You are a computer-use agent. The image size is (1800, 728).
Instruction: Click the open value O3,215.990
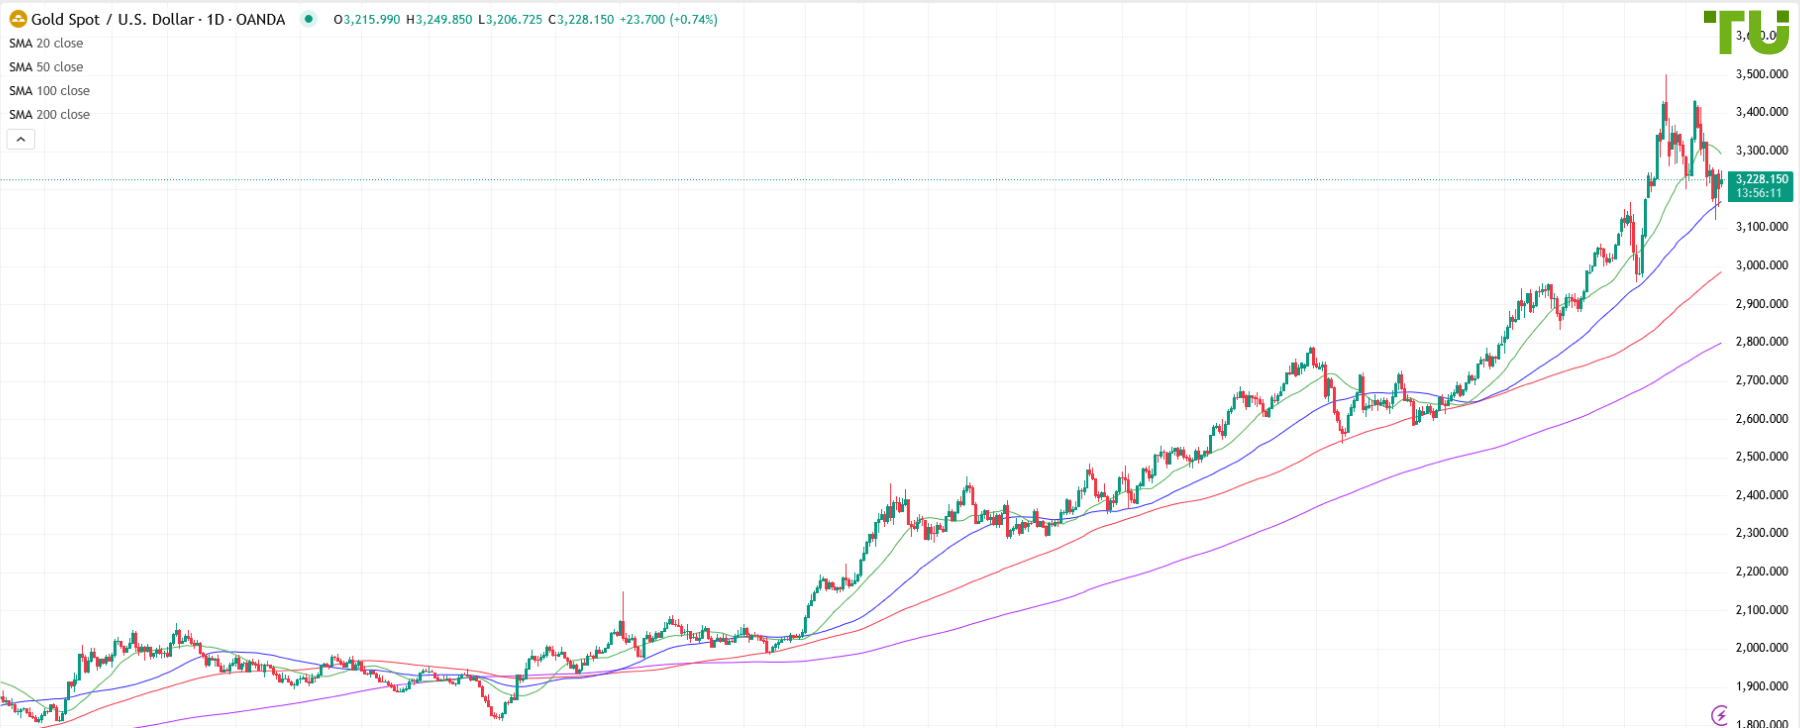(367, 19)
